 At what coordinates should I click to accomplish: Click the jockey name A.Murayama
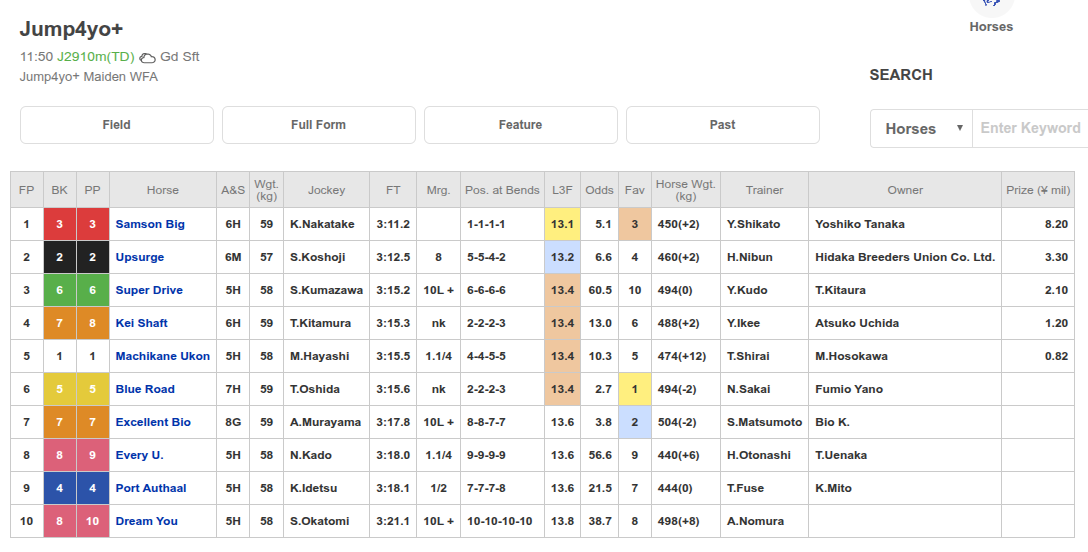click(325, 422)
